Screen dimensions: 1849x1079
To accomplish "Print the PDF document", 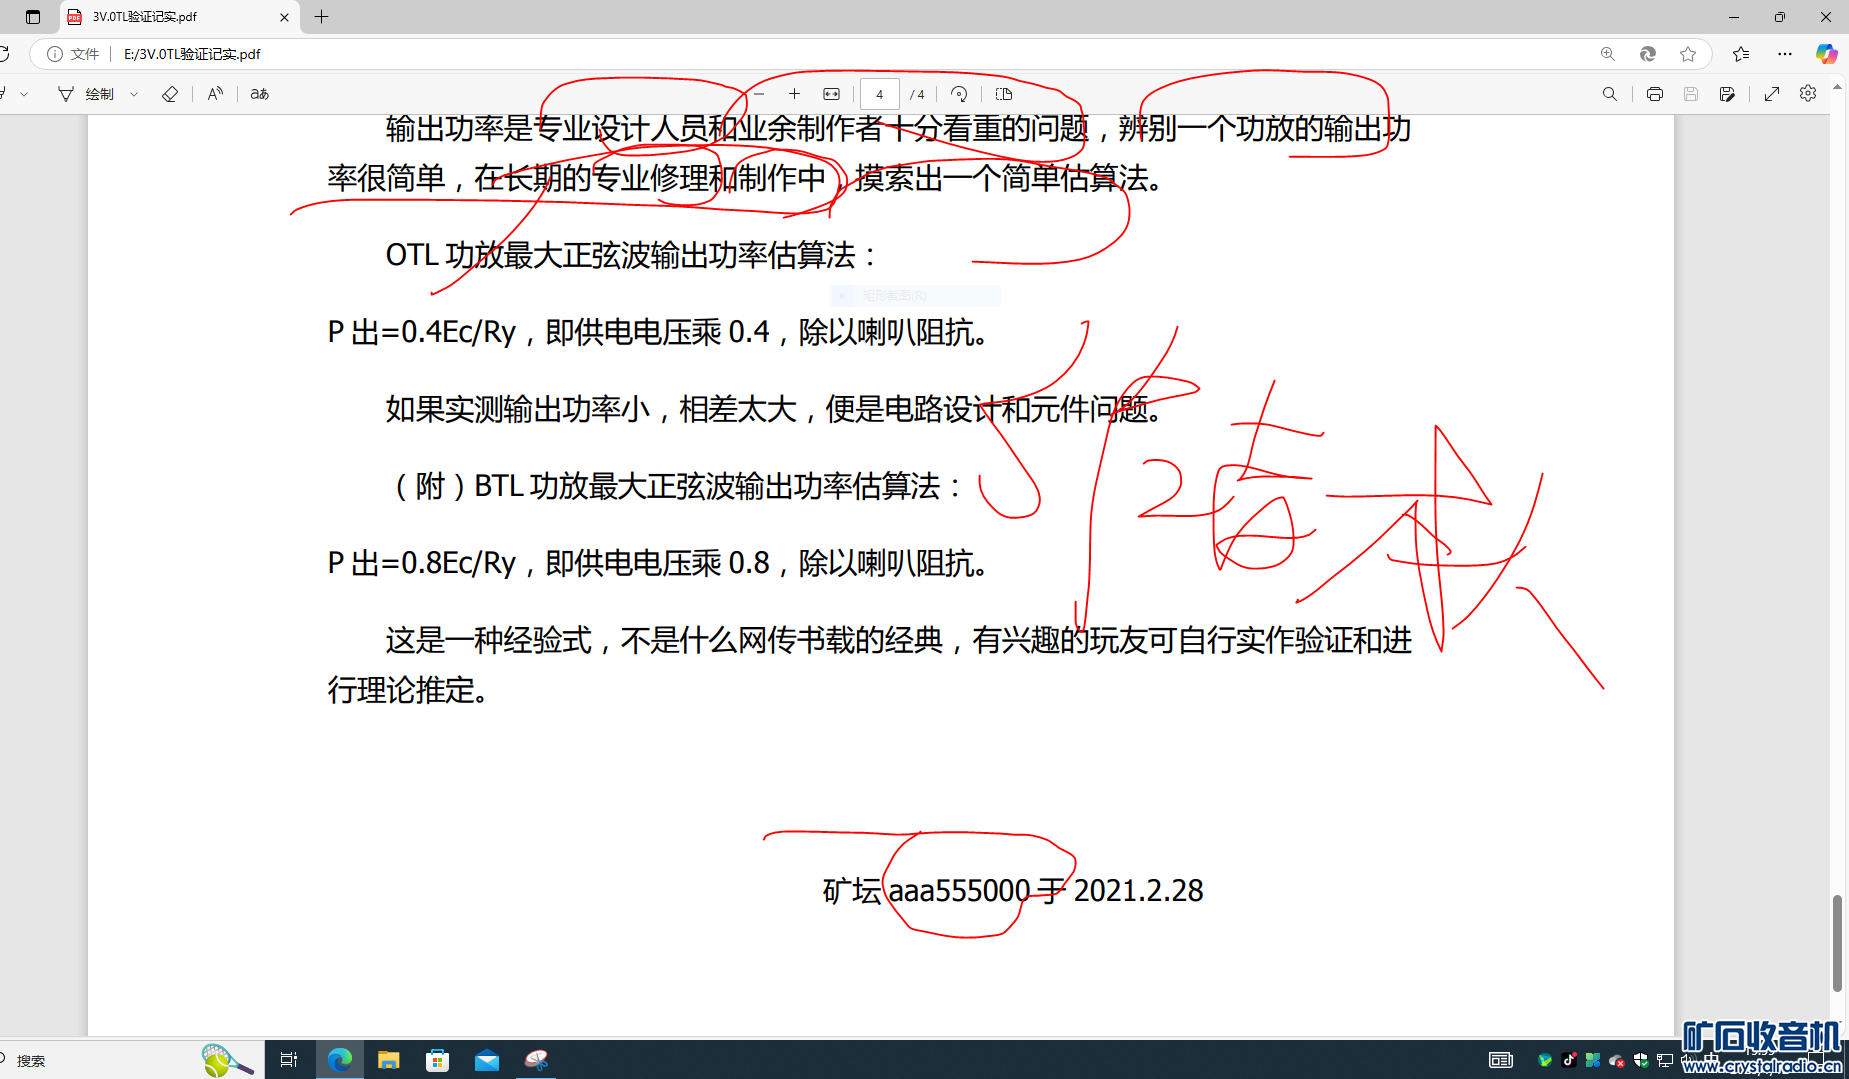I will click(1655, 94).
